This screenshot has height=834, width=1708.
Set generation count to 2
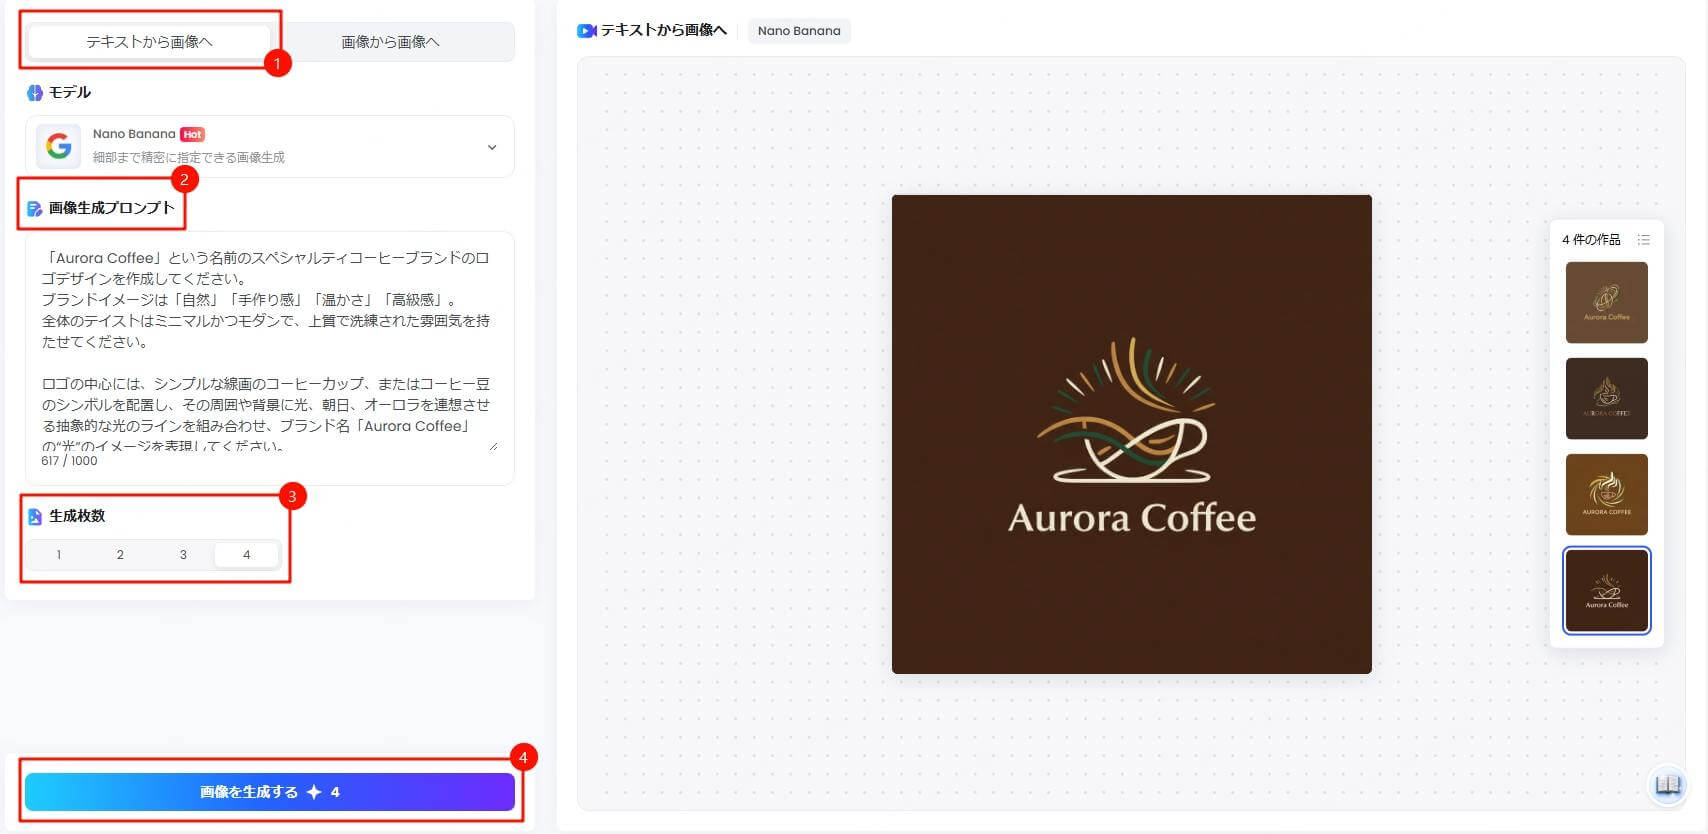pos(120,555)
